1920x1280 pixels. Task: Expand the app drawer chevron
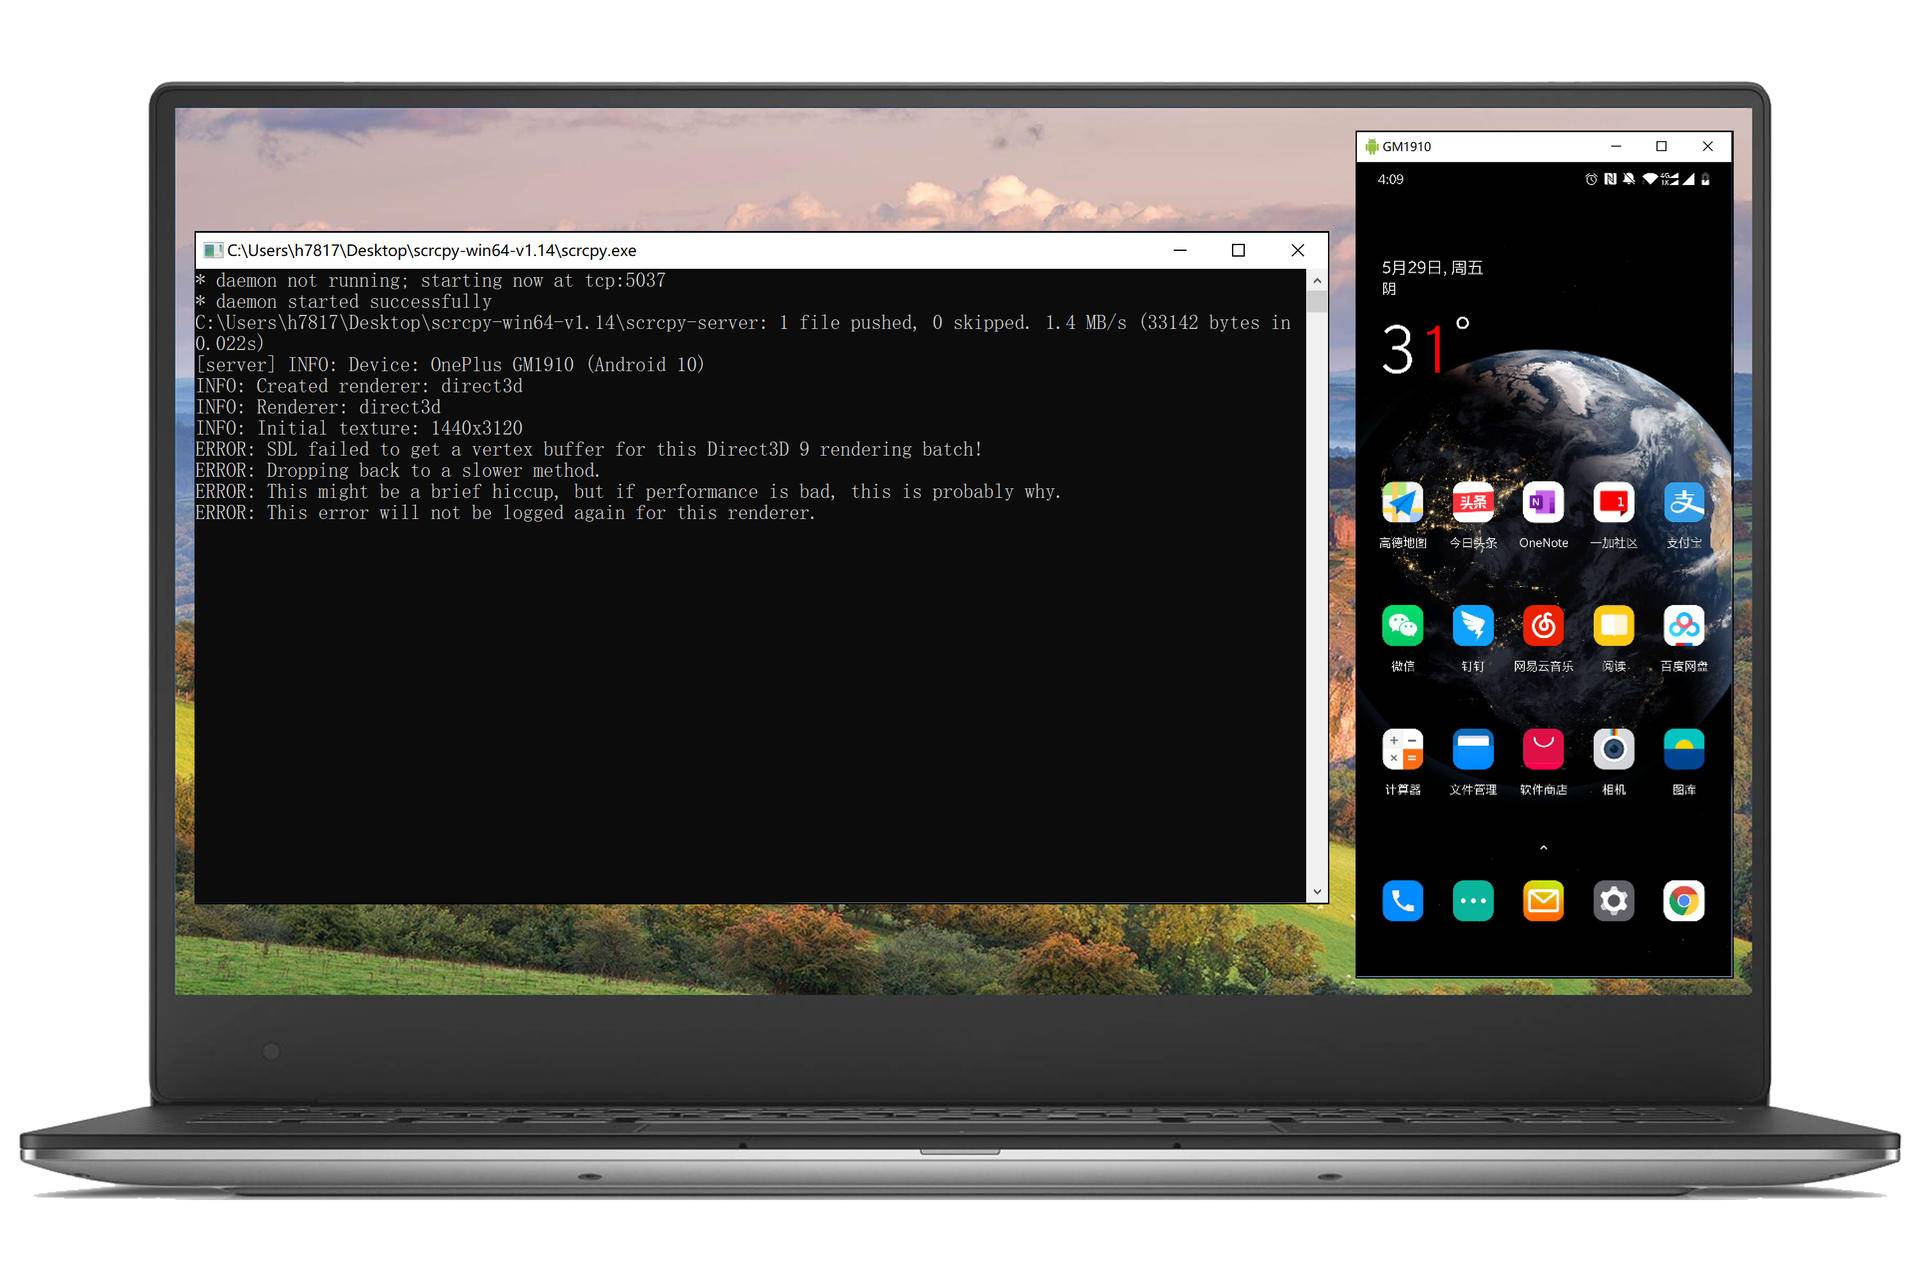[x=1543, y=848]
